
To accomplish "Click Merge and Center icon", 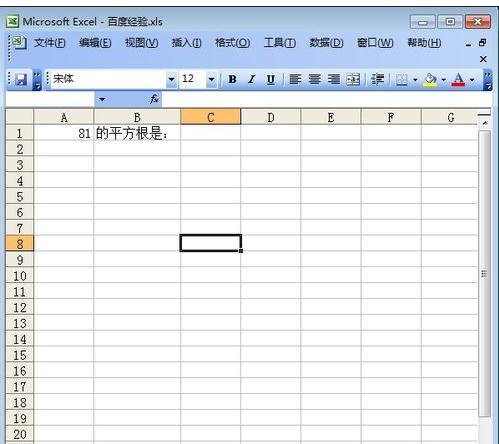I will click(x=353, y=79).
